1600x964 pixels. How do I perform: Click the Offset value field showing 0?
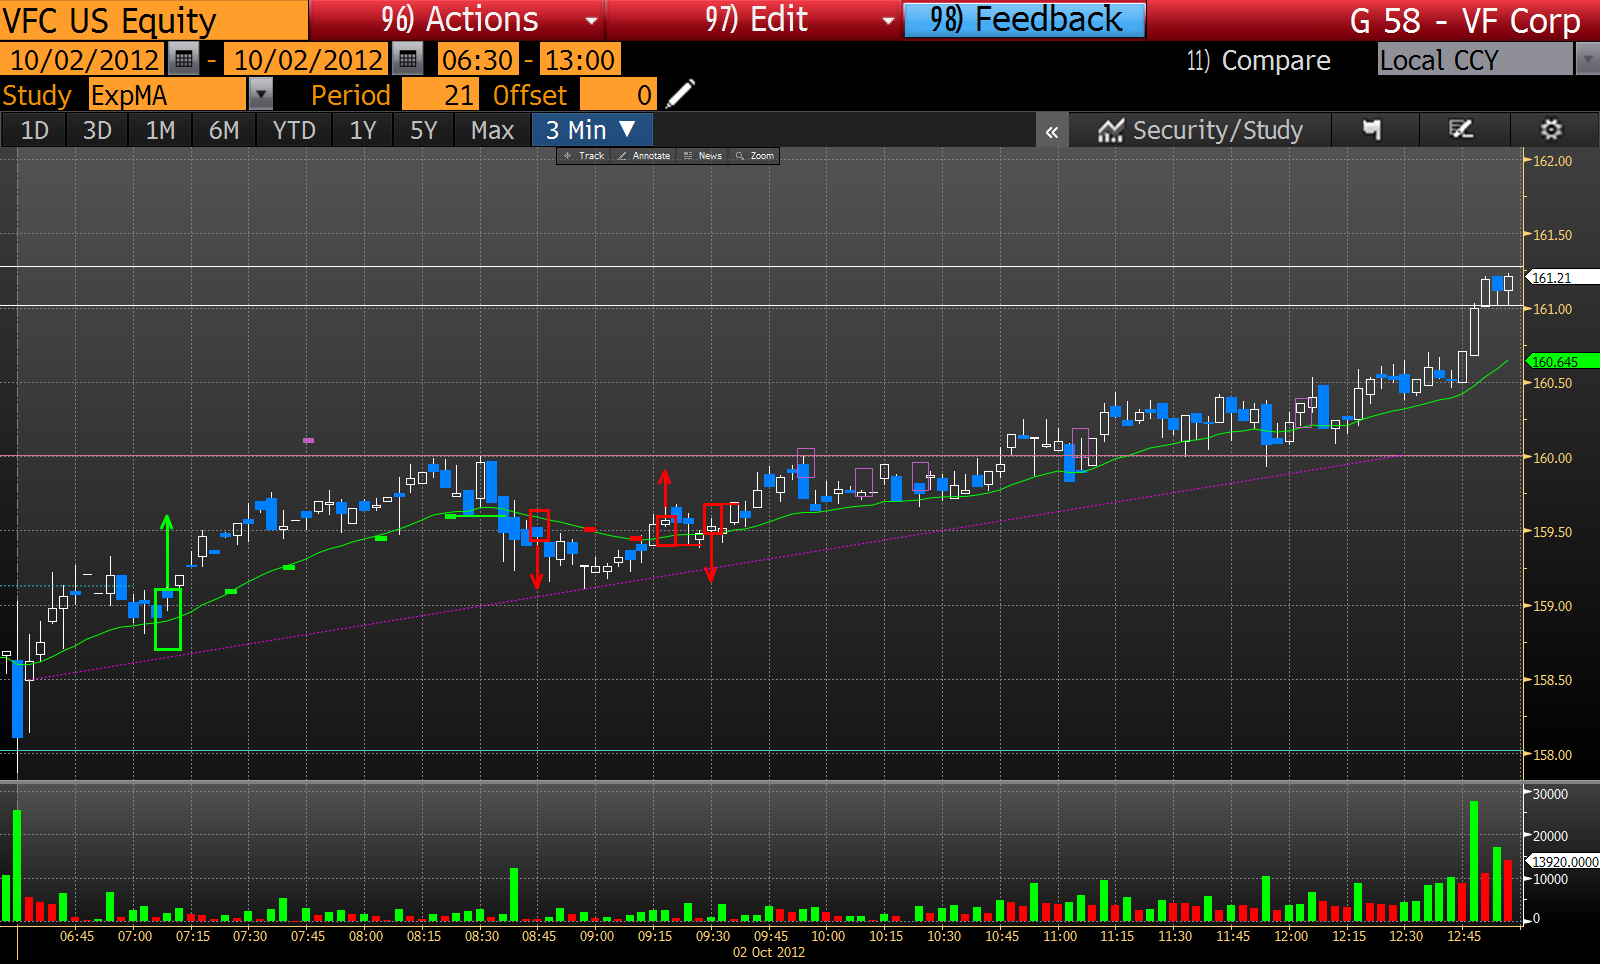click(618, 95)
